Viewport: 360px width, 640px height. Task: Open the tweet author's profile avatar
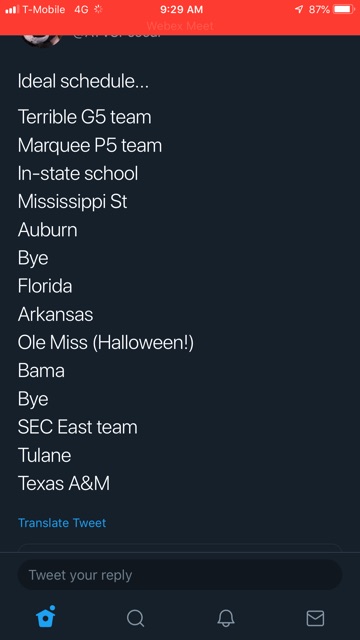tap(41, 40)
